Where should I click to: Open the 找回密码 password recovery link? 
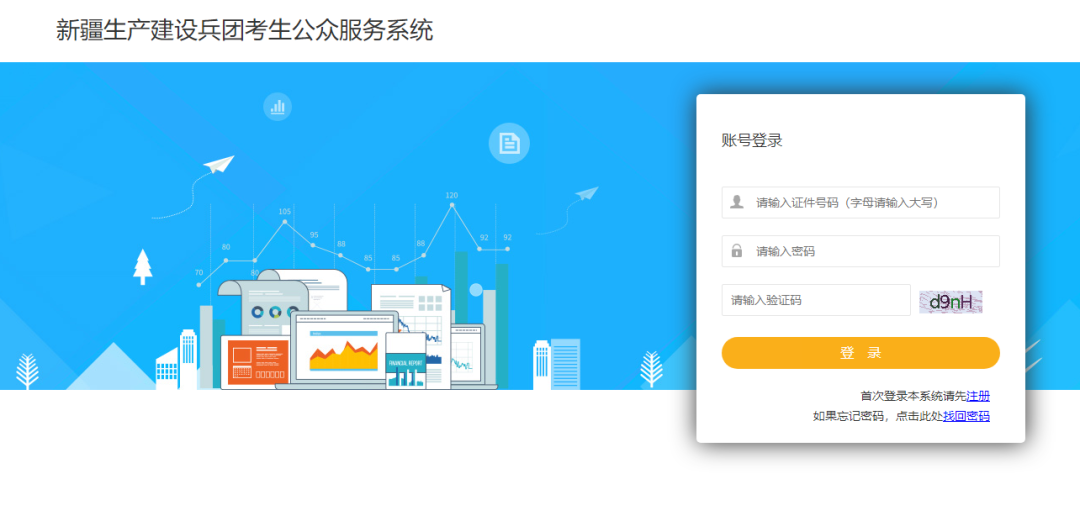[x=966, y=416]
